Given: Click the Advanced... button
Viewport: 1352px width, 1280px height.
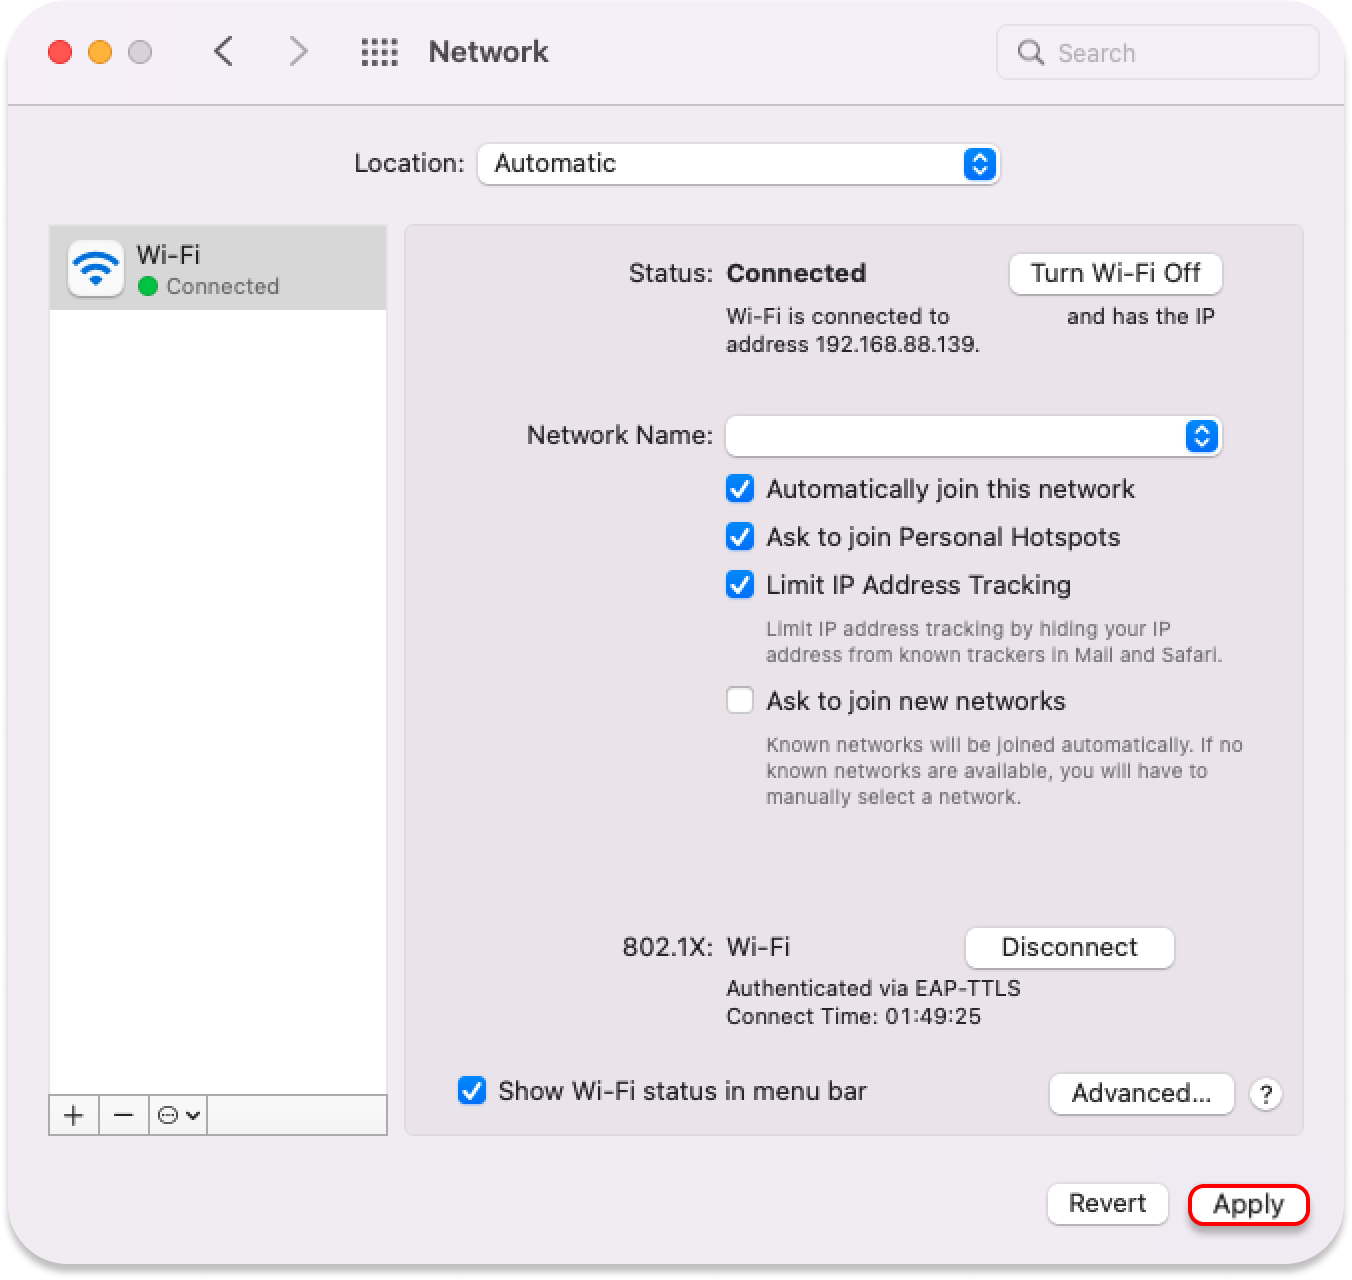Looking at the screenshot, I should tap(1141, 1094).
